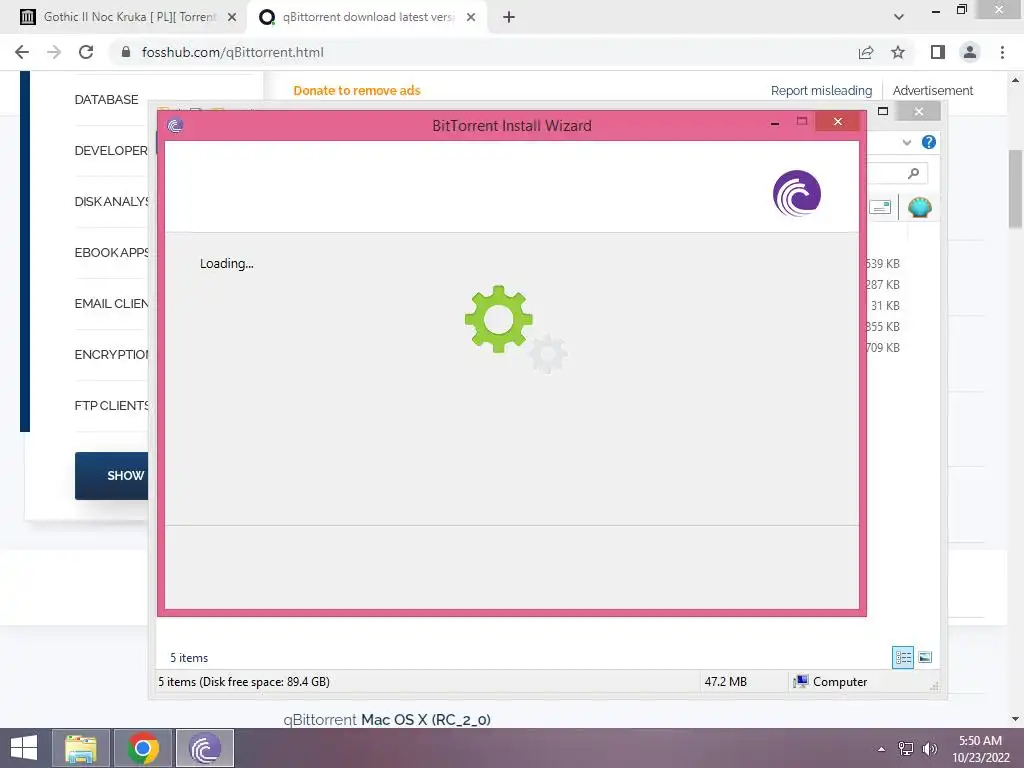
Task: Switch explorer to details view
Action: [903, 657]
